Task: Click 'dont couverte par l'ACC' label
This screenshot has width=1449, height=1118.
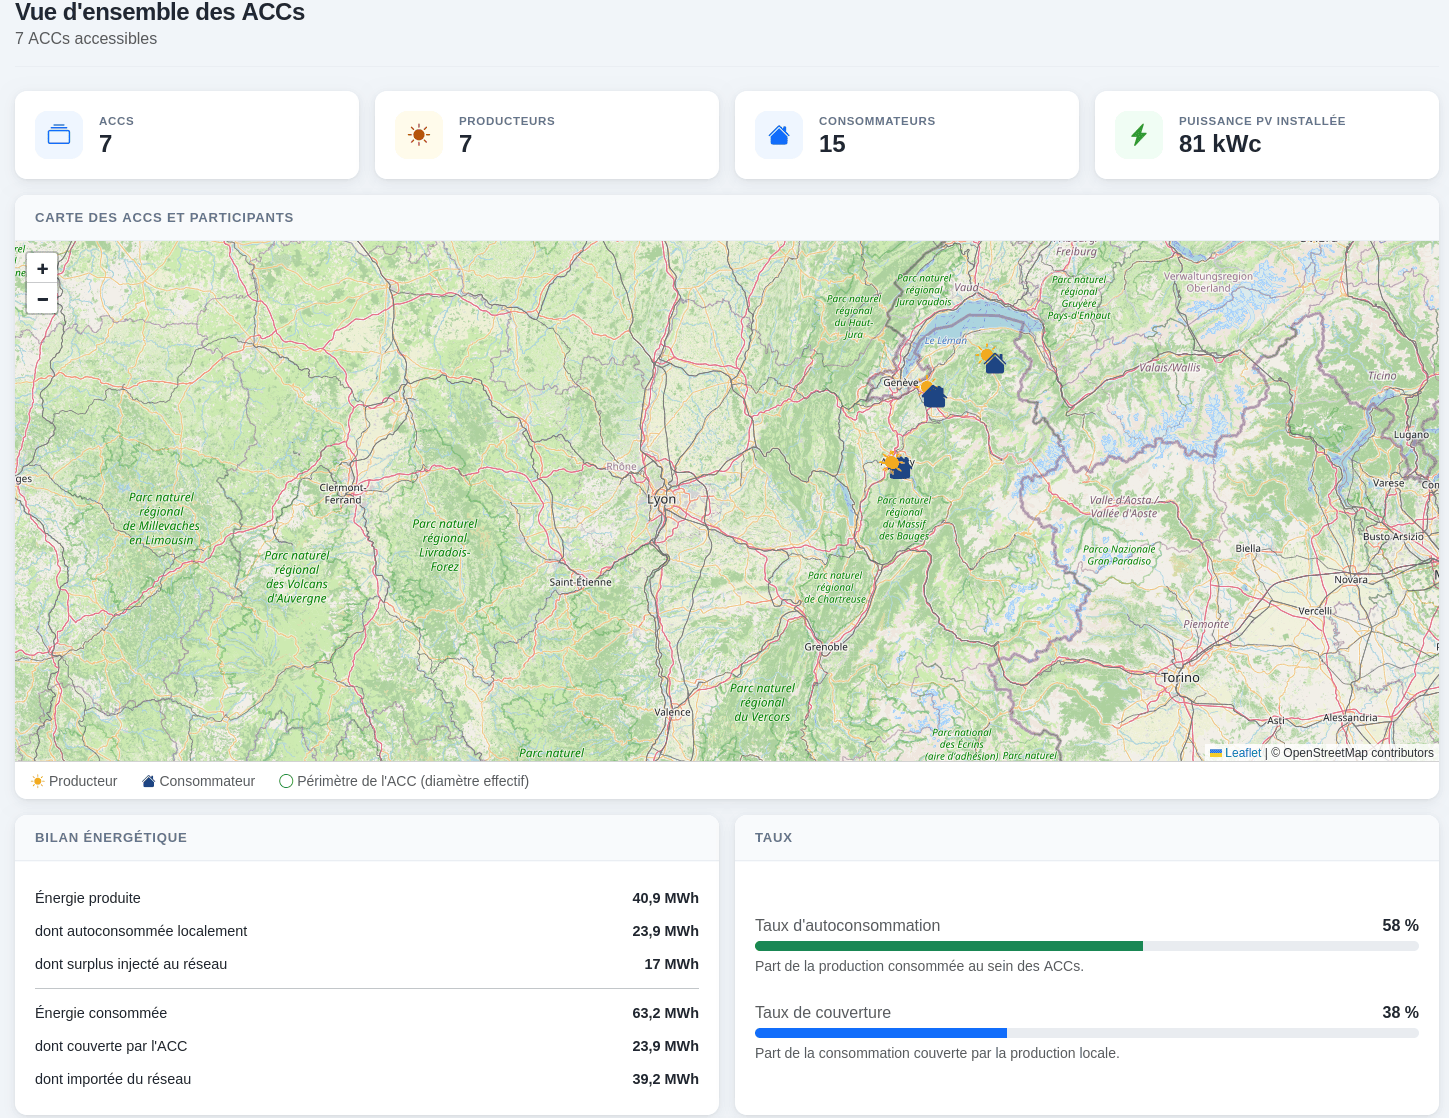Action: 111,1046
